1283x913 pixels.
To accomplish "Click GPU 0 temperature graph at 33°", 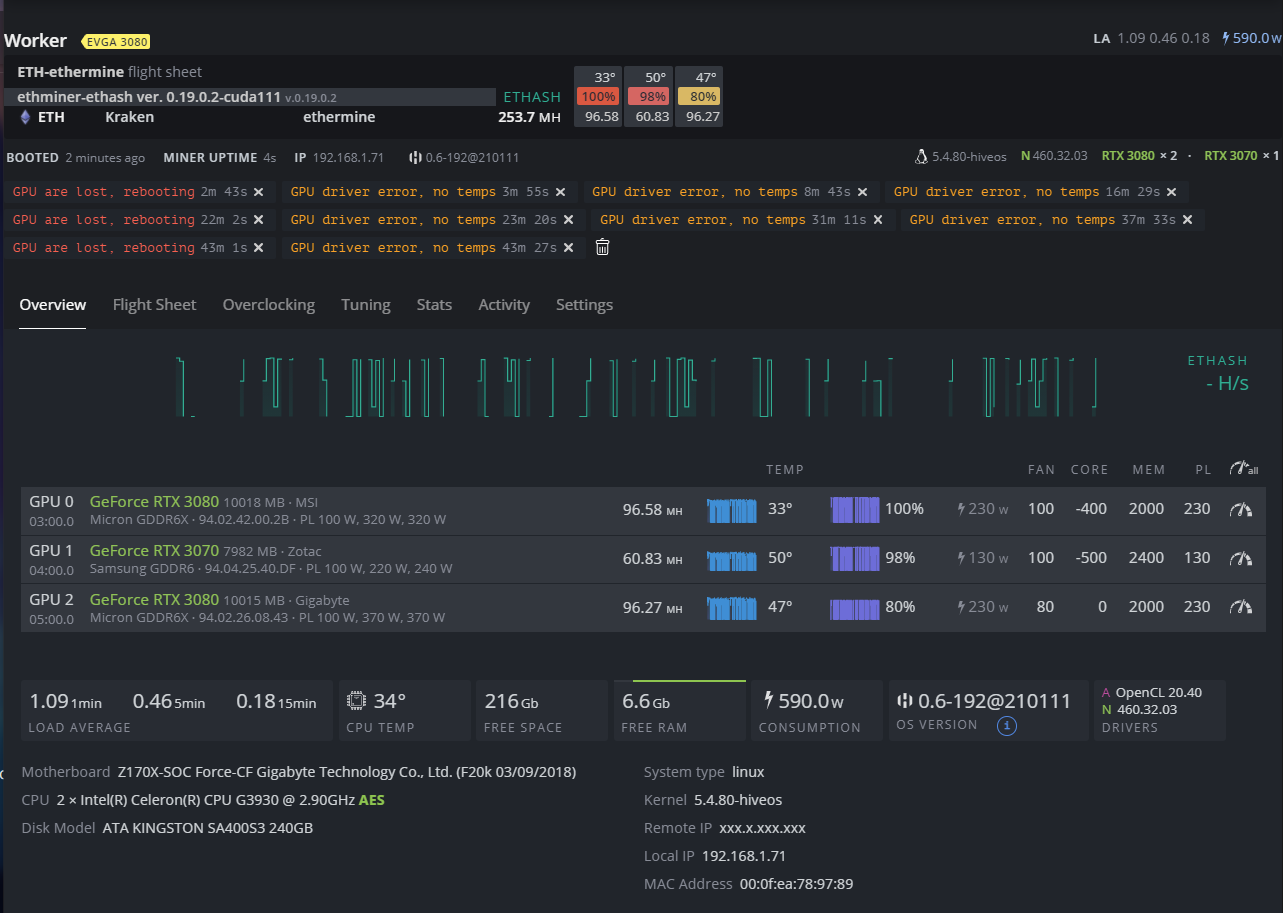I will (732, 510).
